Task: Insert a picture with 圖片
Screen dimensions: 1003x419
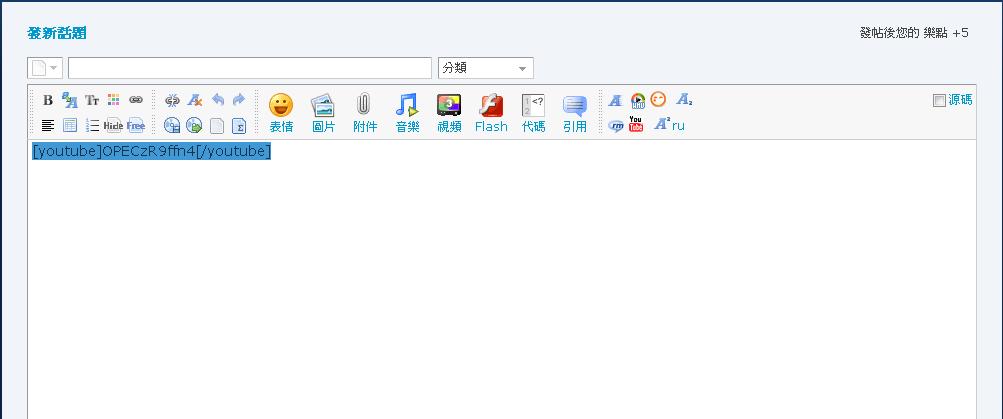Action: (323, 113)
